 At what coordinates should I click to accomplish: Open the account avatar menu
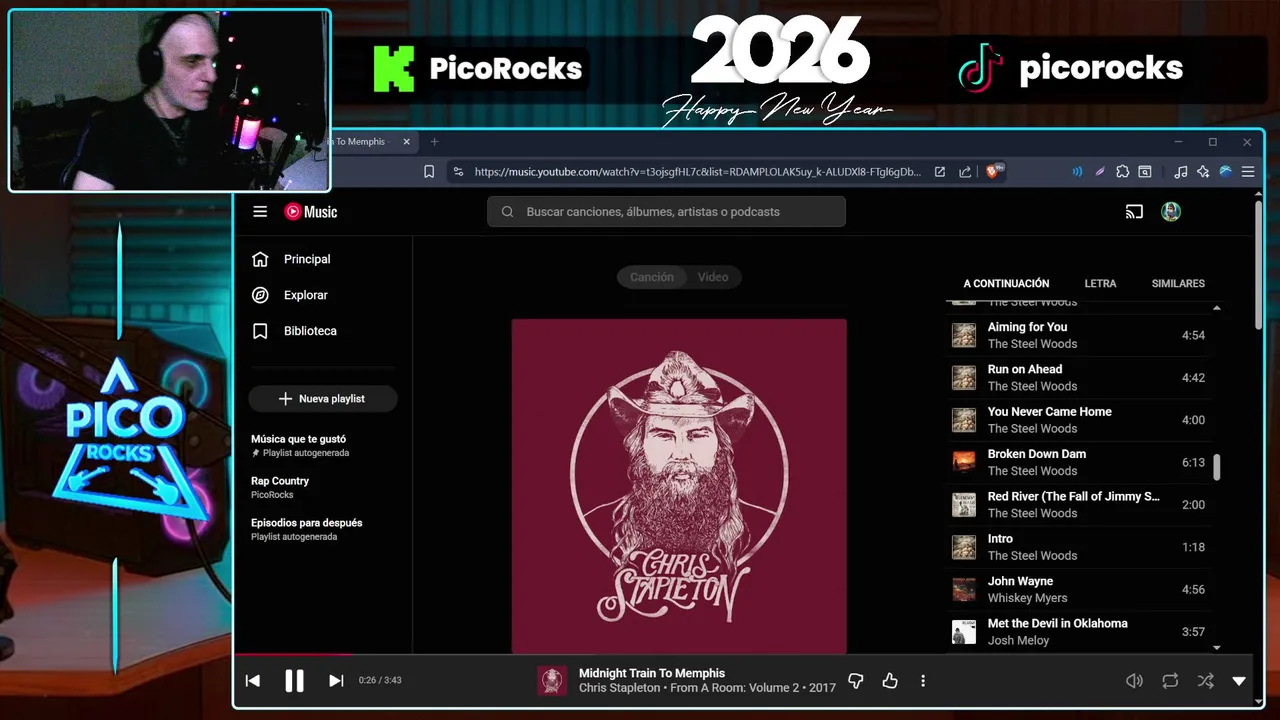click(1171, 212)
